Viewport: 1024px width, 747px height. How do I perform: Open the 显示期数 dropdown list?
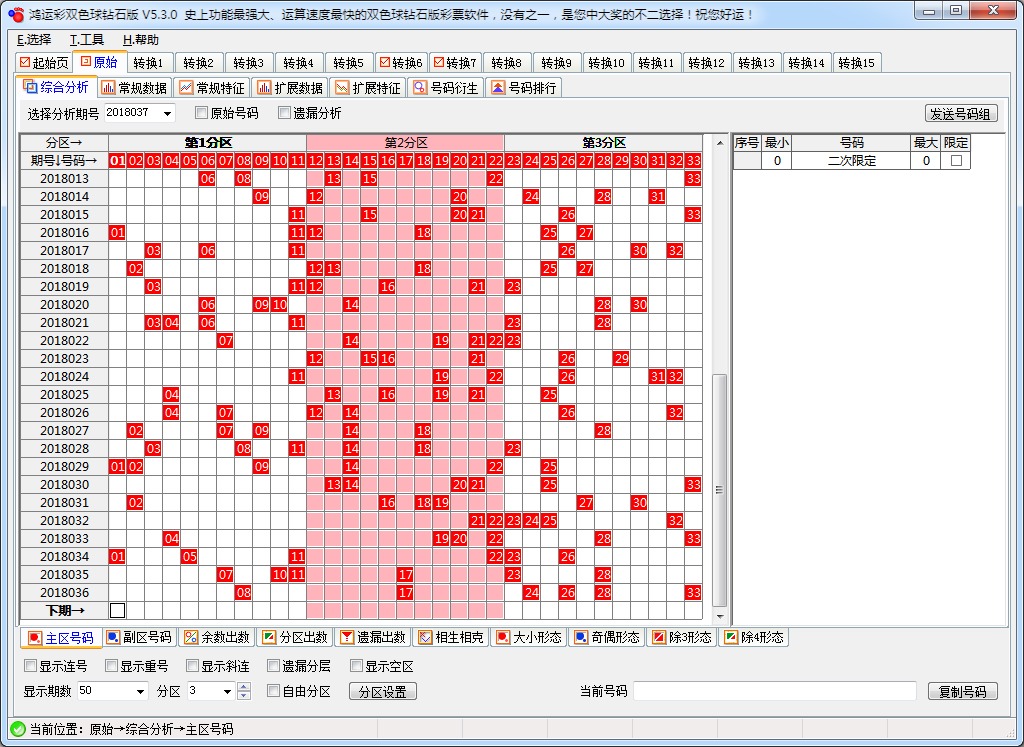tap(139, 691)
